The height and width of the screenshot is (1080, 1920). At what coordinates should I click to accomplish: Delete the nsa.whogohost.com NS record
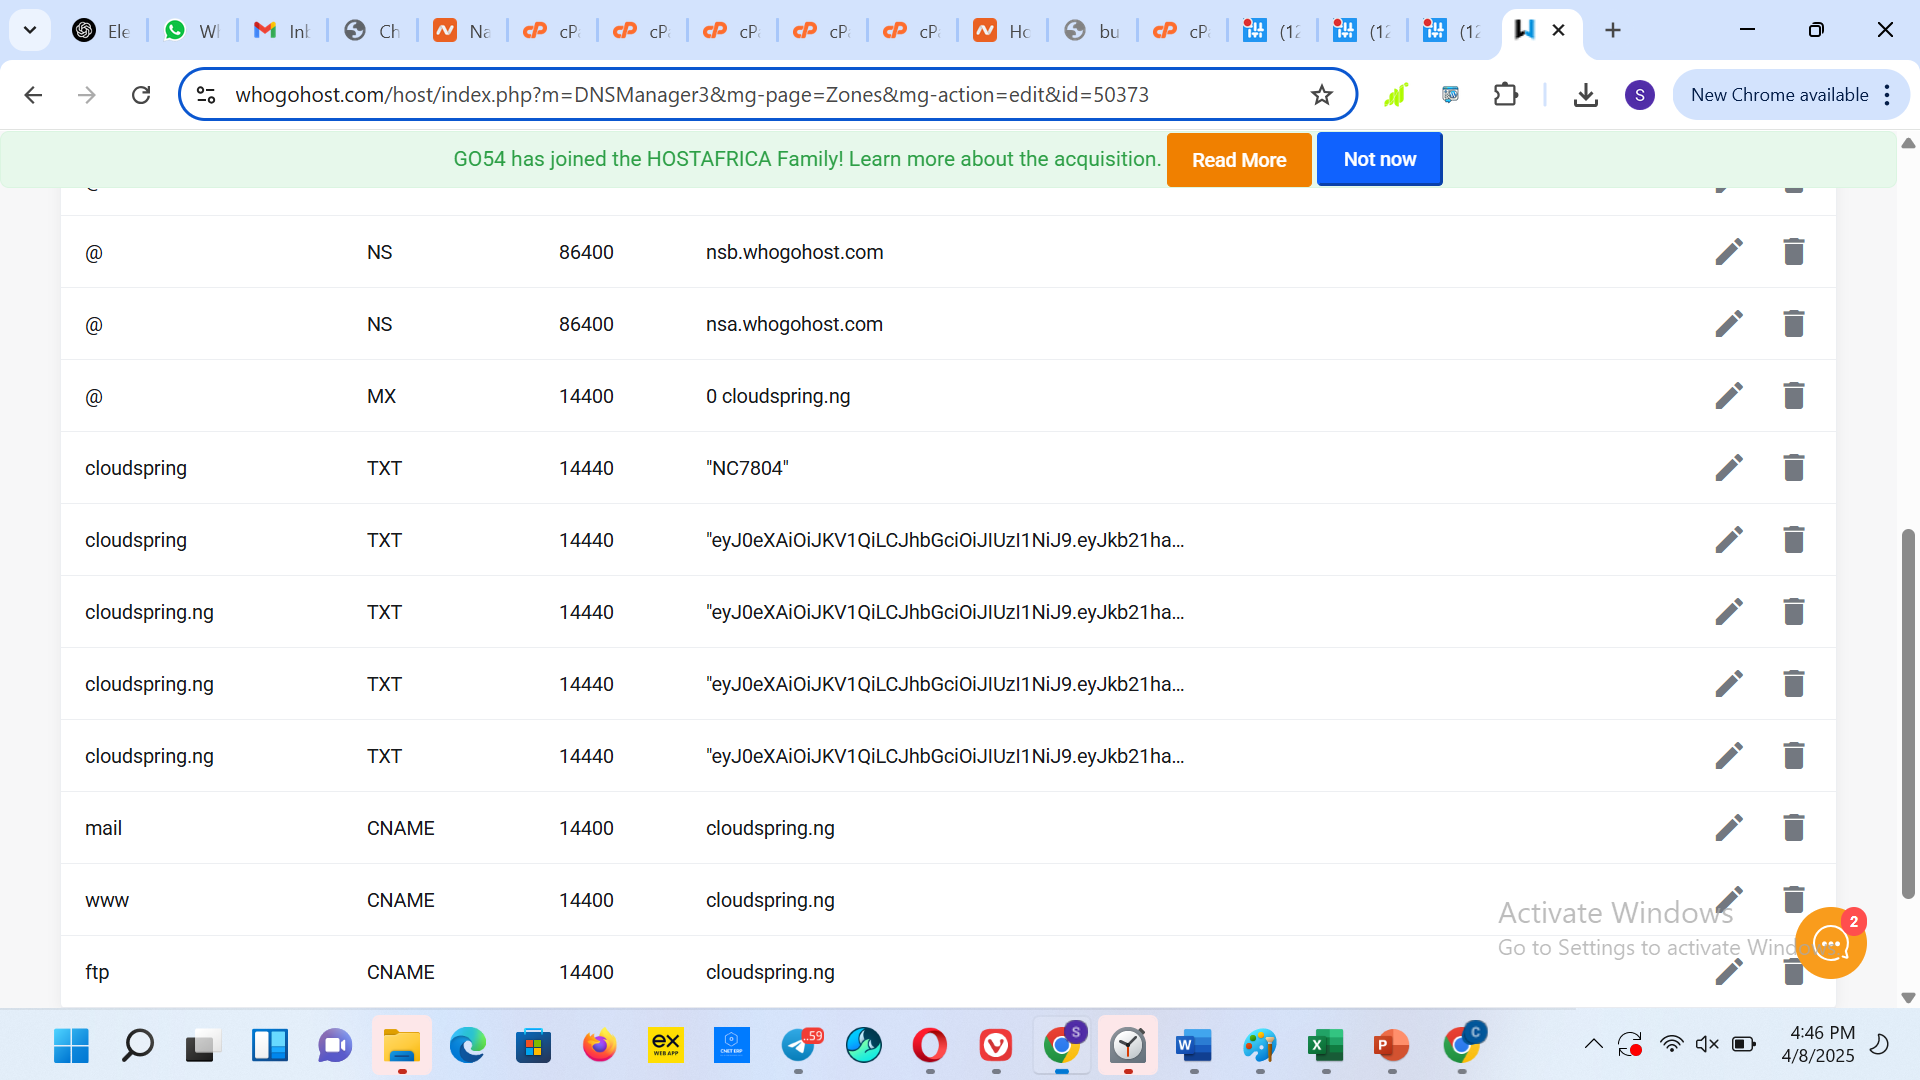[x=1794, y=324]
